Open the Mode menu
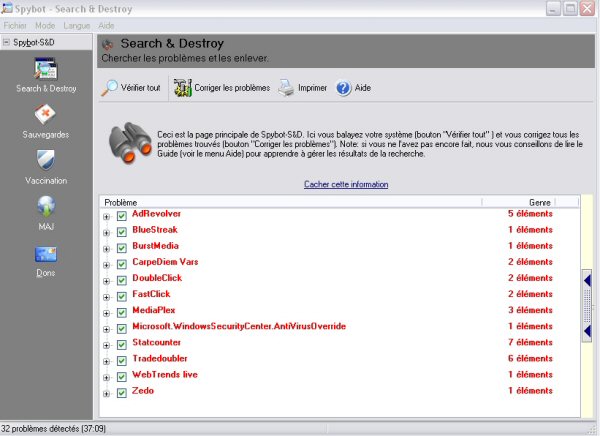This screenshot has height=436, width=600. point(45,26)
